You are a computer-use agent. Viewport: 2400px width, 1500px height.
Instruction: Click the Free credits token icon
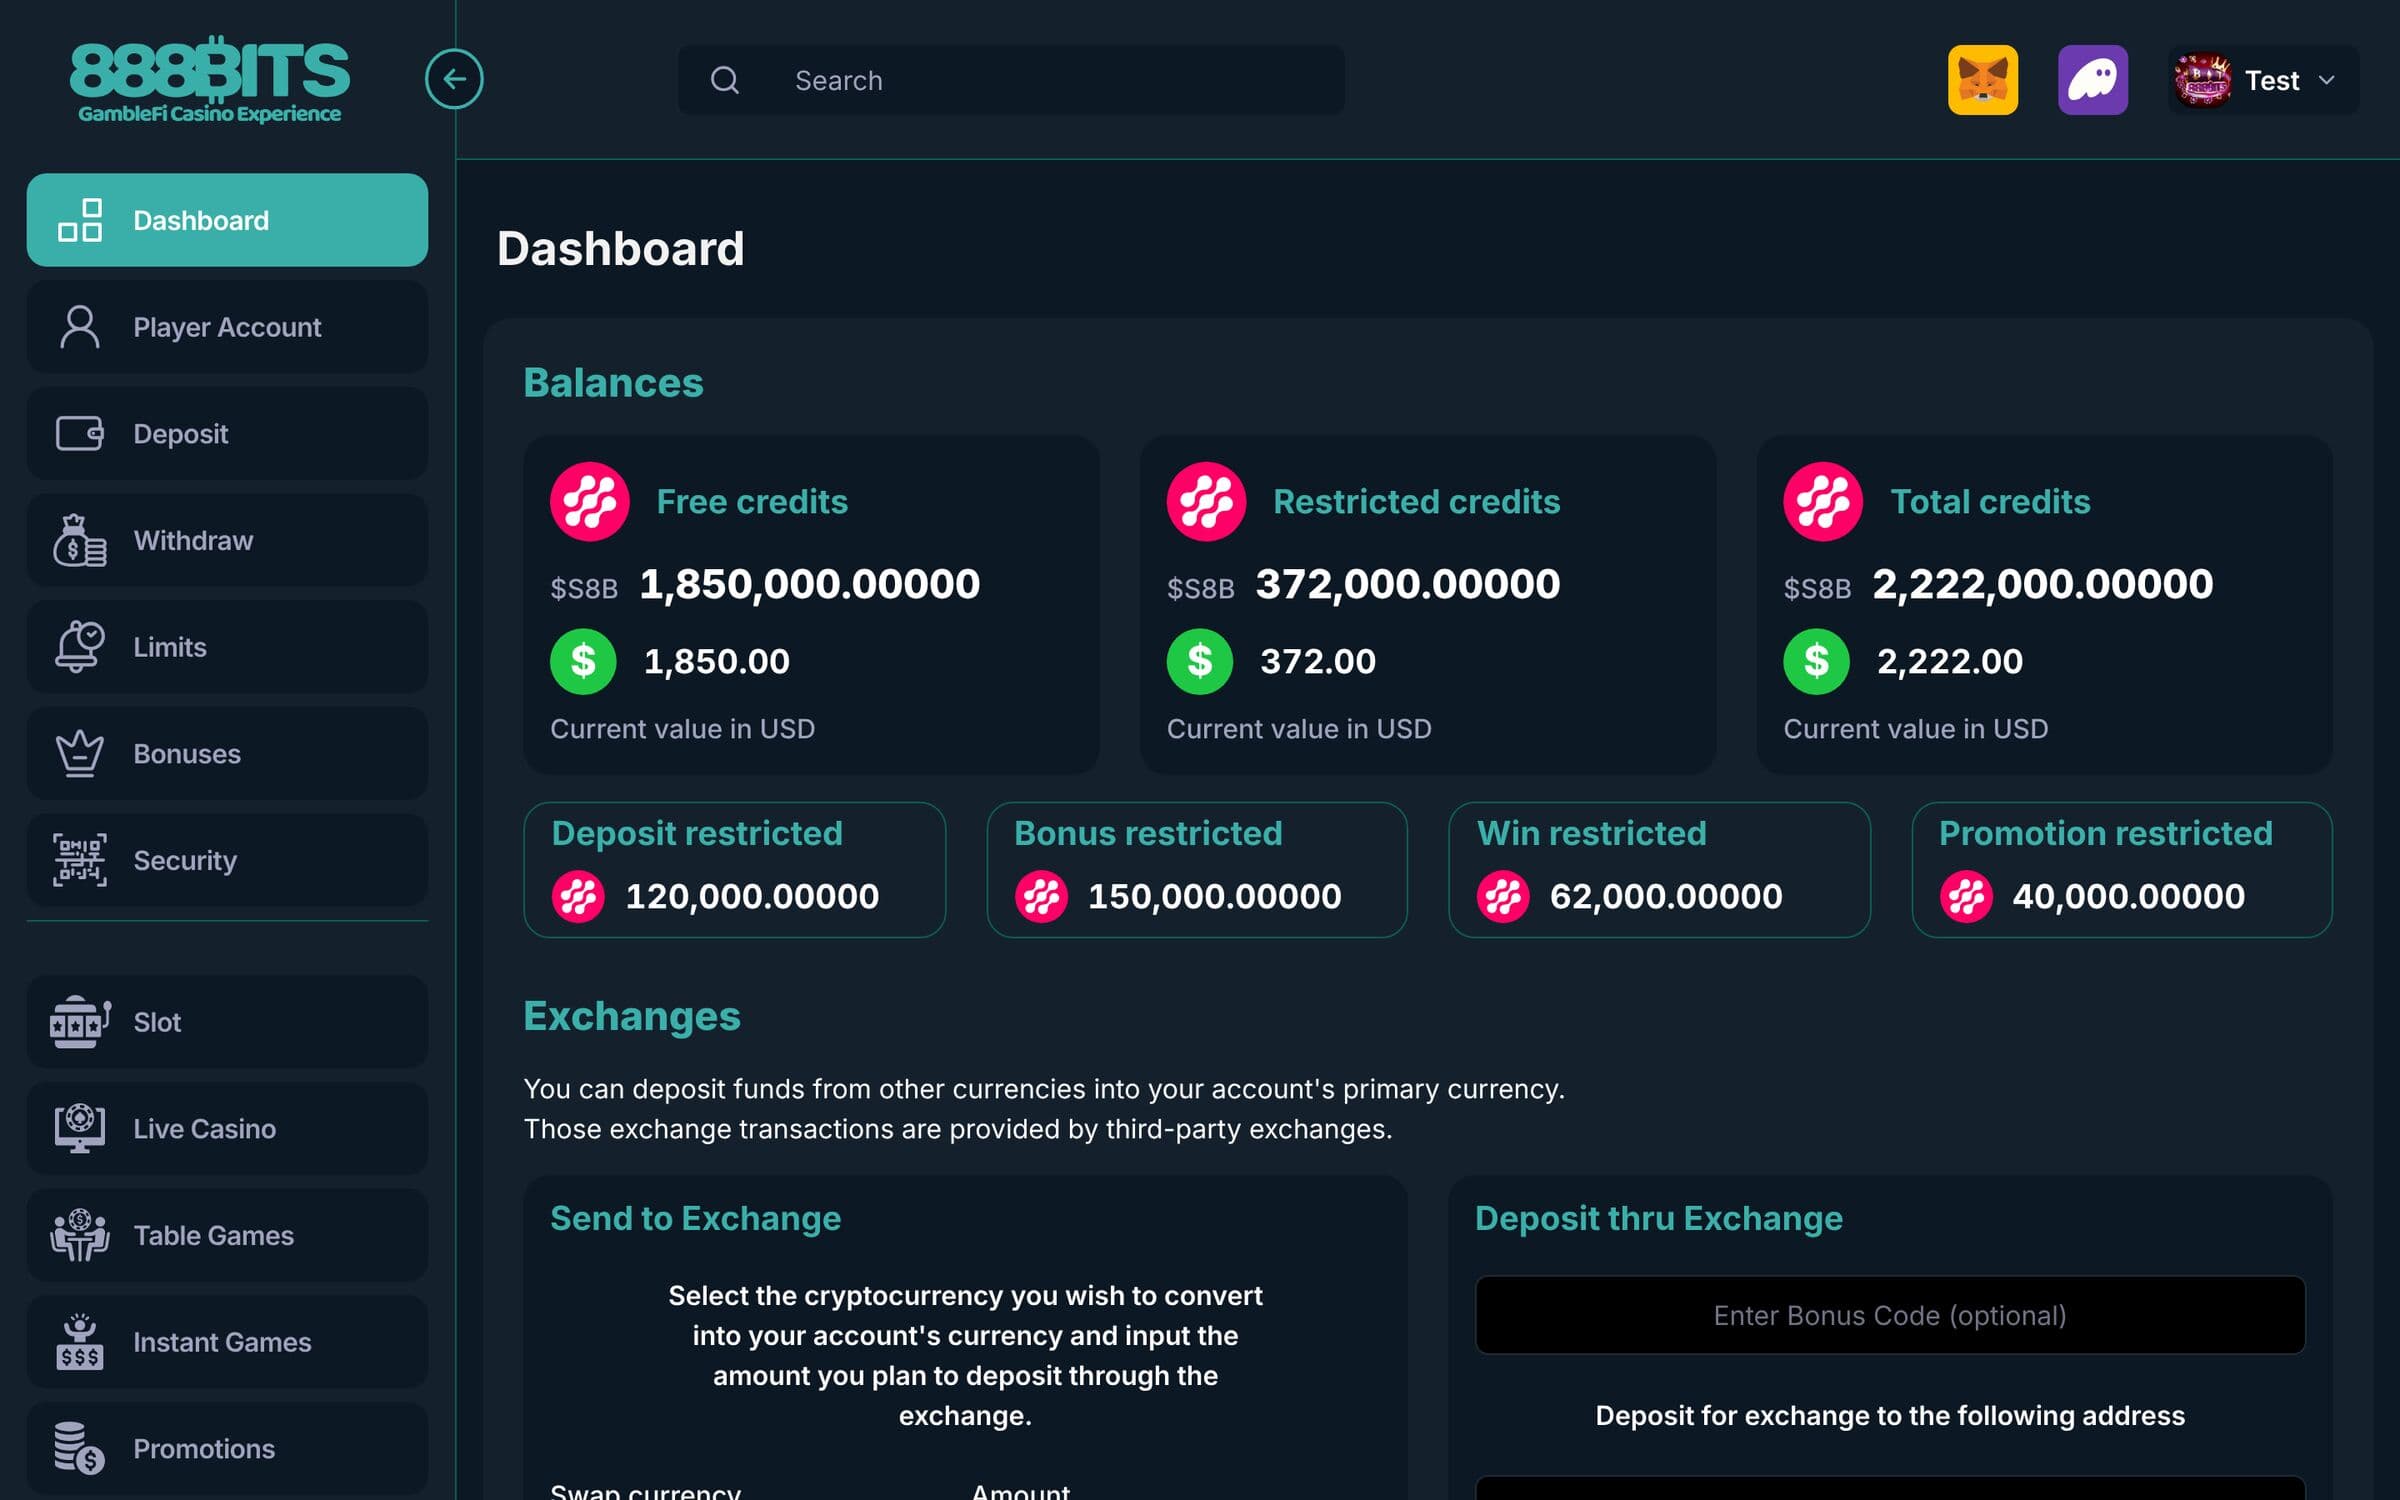point(590,501)
